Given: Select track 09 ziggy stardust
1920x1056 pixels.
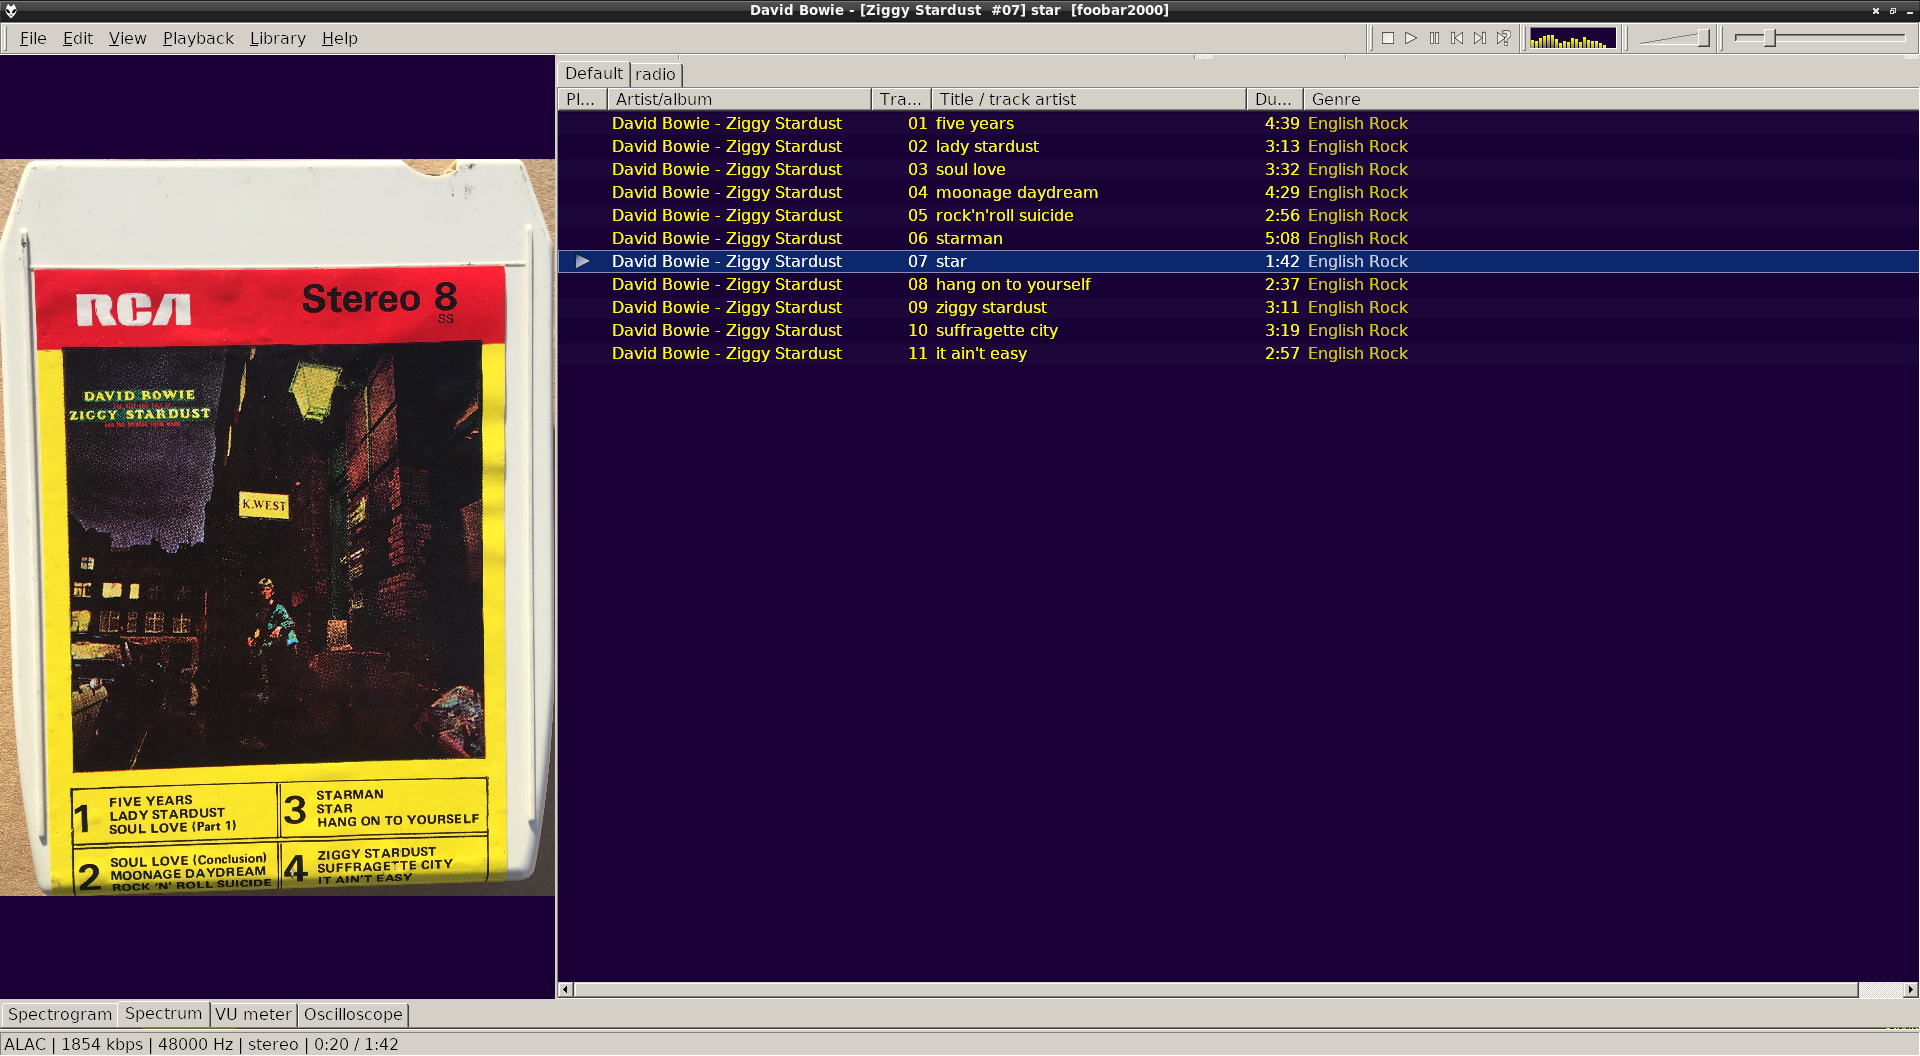Looking at the screenshot, I should pos(1238,307).
